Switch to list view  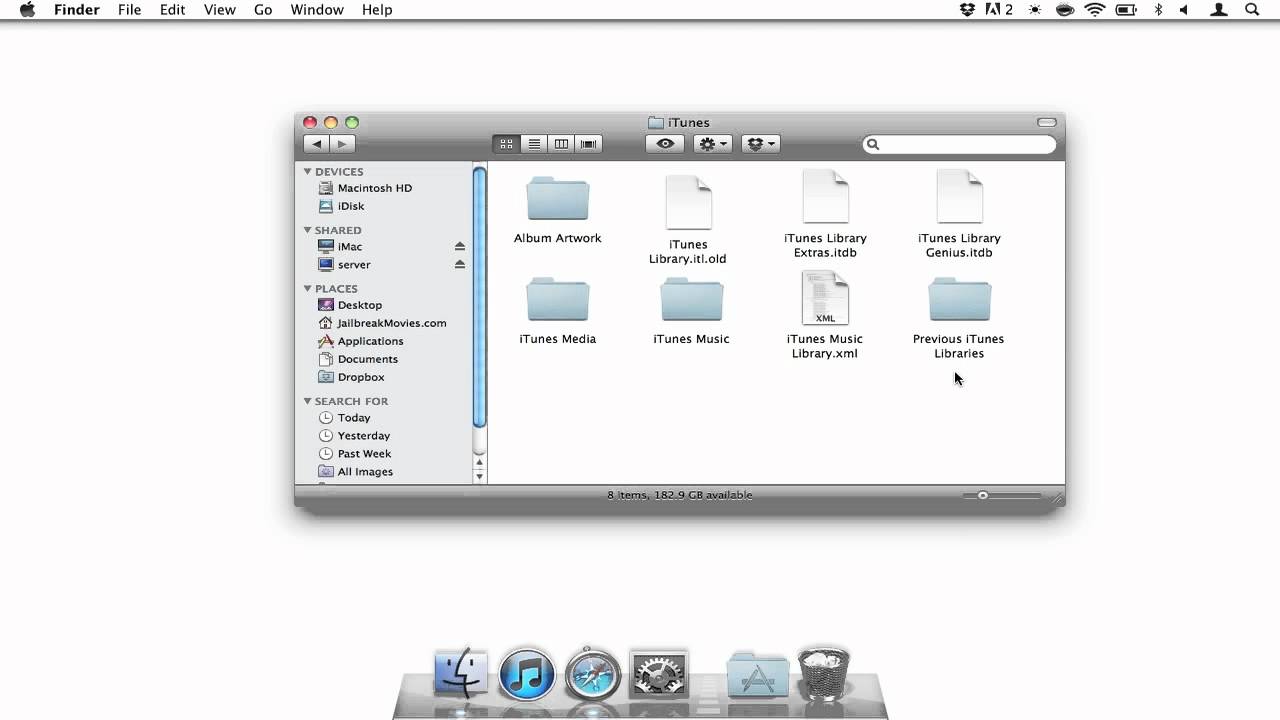pyautogui.click(x=534, y=144)
